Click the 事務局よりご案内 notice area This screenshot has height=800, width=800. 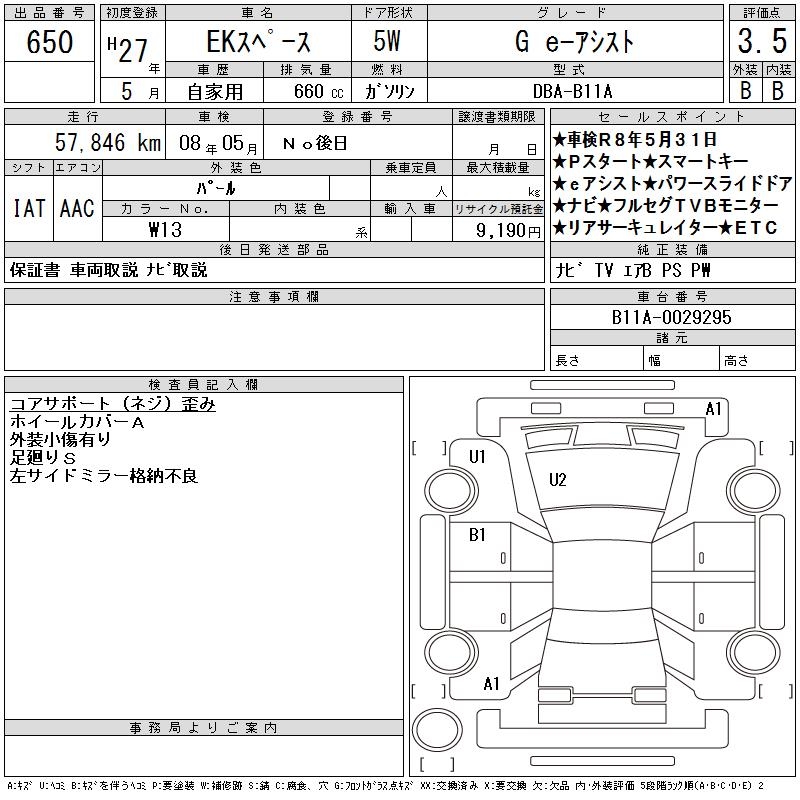[204, 756]
